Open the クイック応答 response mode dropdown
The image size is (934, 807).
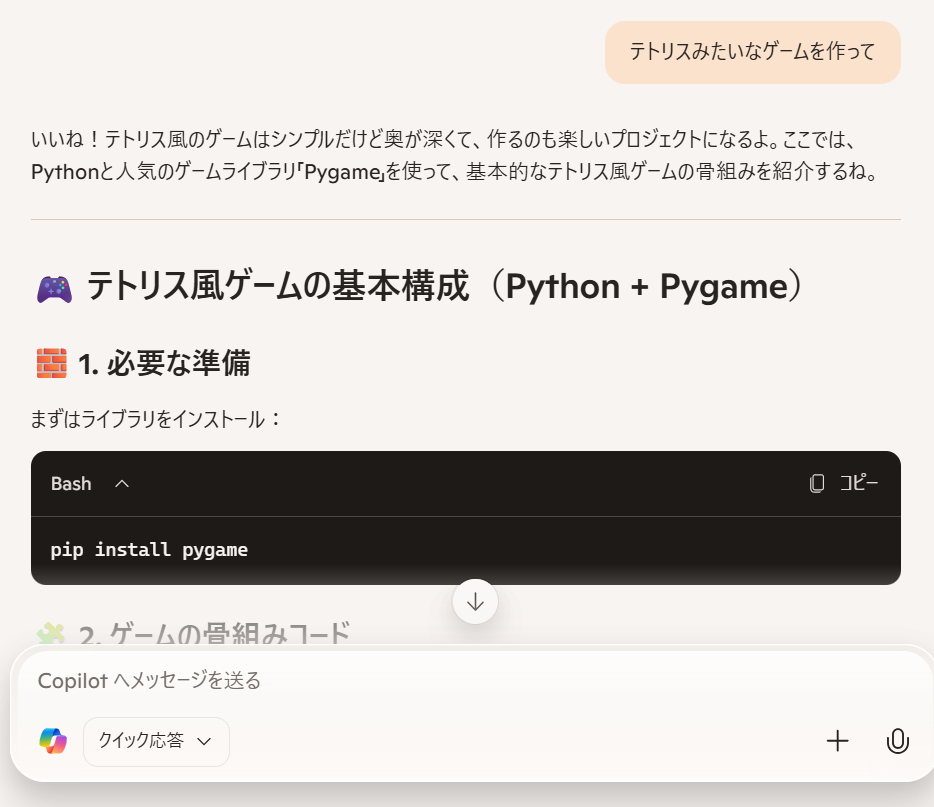[156, 741]
